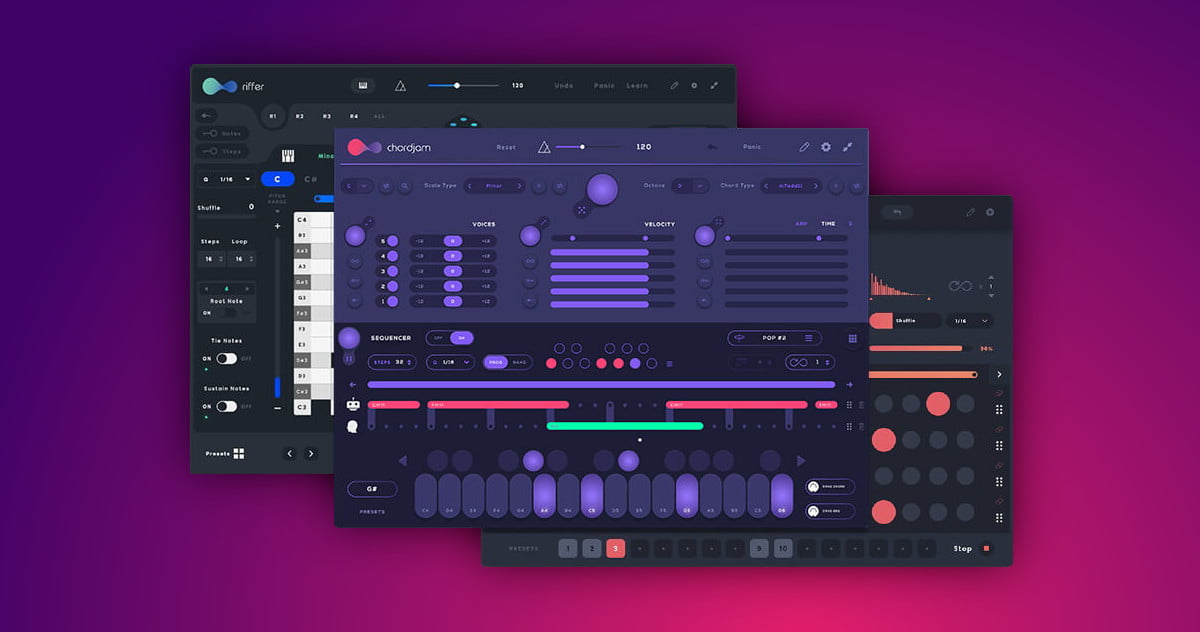This screenshot has height=632, width=1200.
Task: Open the POP #2 preset menu
Action: [x=774, y=338]
